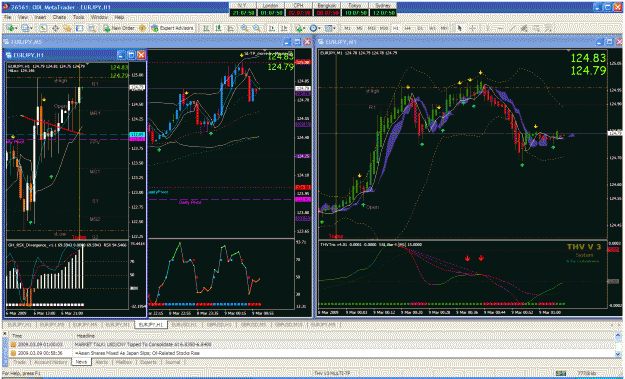The height and width of the screenshot is (379, 625).
Task: Switch to the Account History tab
Action: point(51,362)
